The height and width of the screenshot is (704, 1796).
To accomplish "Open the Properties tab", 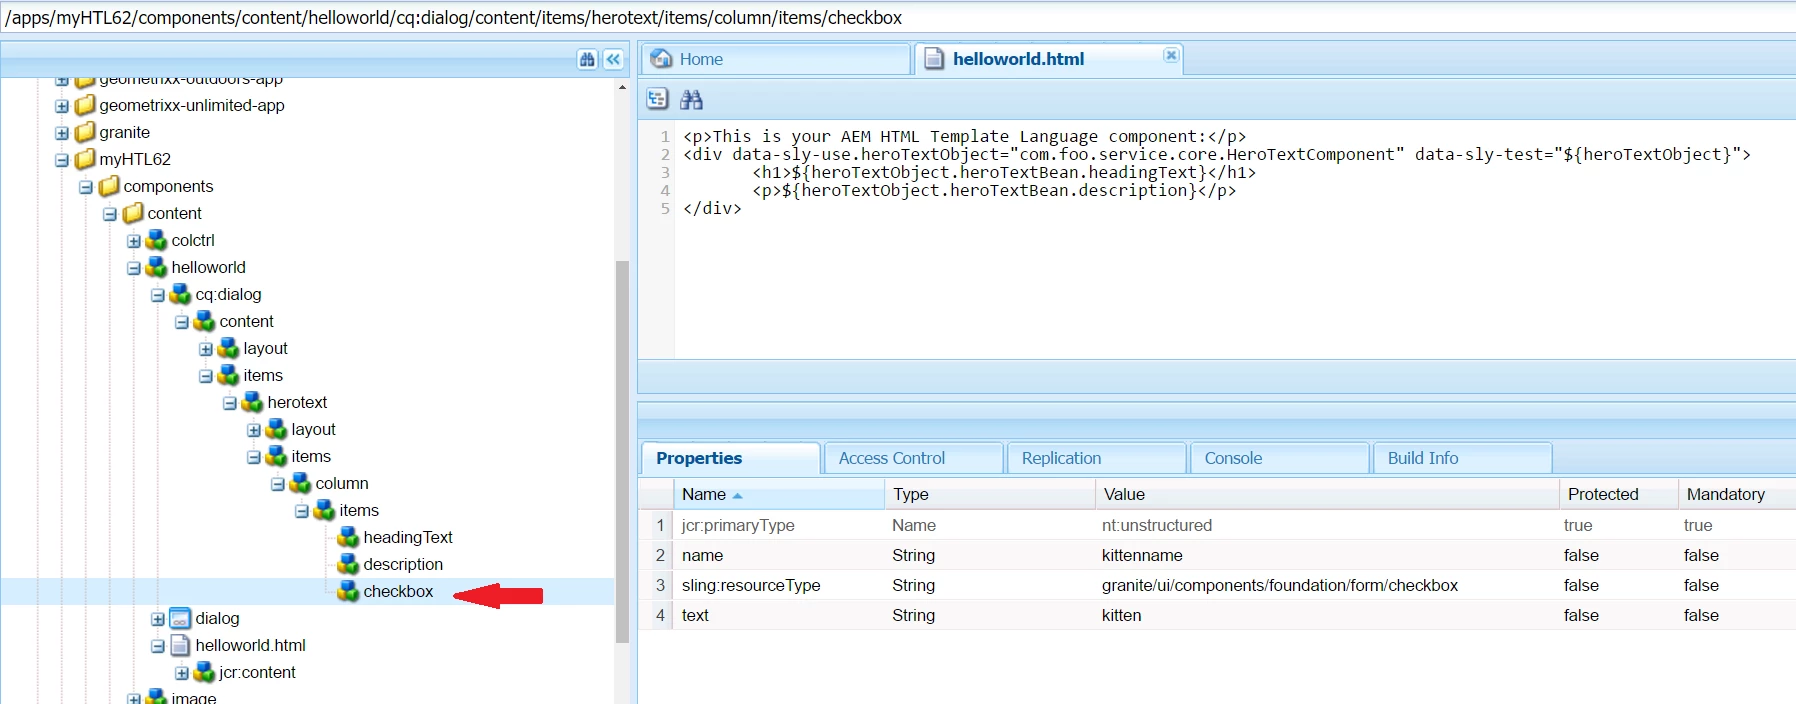I will 731,458.
